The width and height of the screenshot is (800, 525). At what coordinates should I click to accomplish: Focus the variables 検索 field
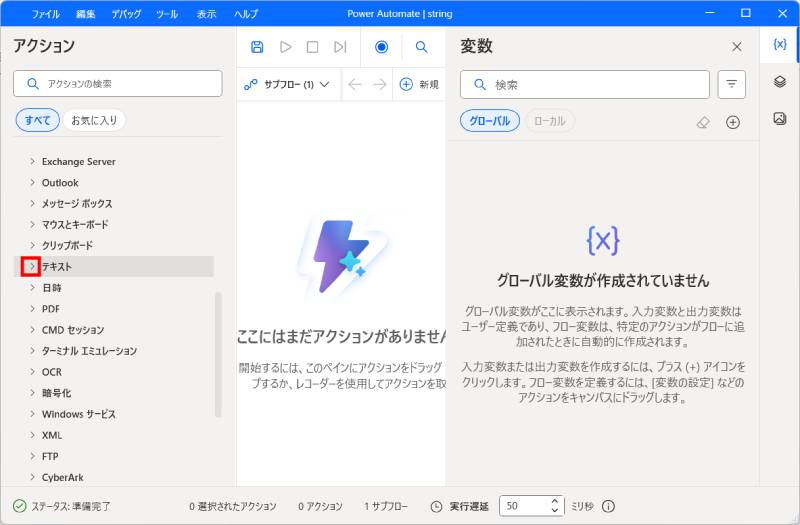(585, 84)
